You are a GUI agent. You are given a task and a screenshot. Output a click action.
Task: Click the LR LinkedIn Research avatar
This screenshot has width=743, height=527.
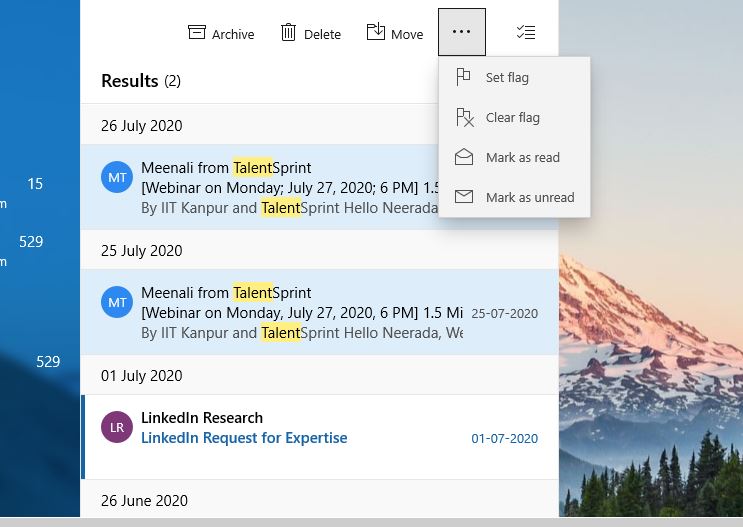[x=117, y=427]
